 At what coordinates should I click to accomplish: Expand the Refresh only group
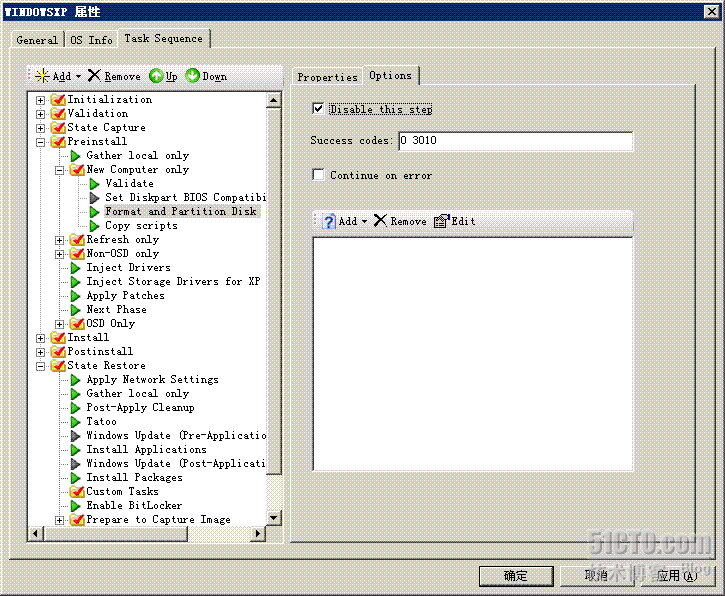point(60,240)
